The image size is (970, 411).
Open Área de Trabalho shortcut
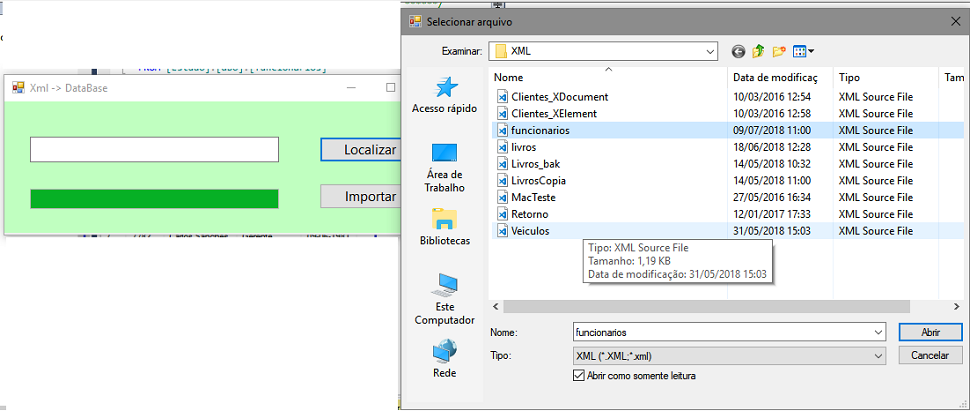pyautogui.click(x=444, y=166)
